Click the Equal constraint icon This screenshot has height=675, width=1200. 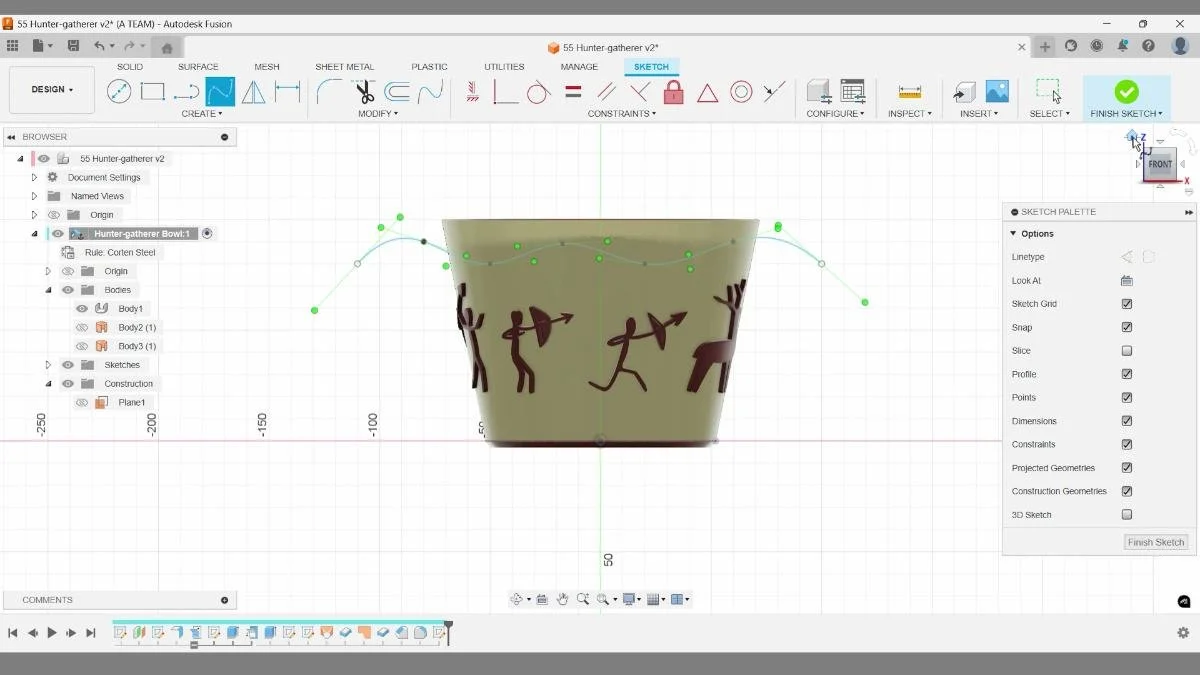pos(573,91)
